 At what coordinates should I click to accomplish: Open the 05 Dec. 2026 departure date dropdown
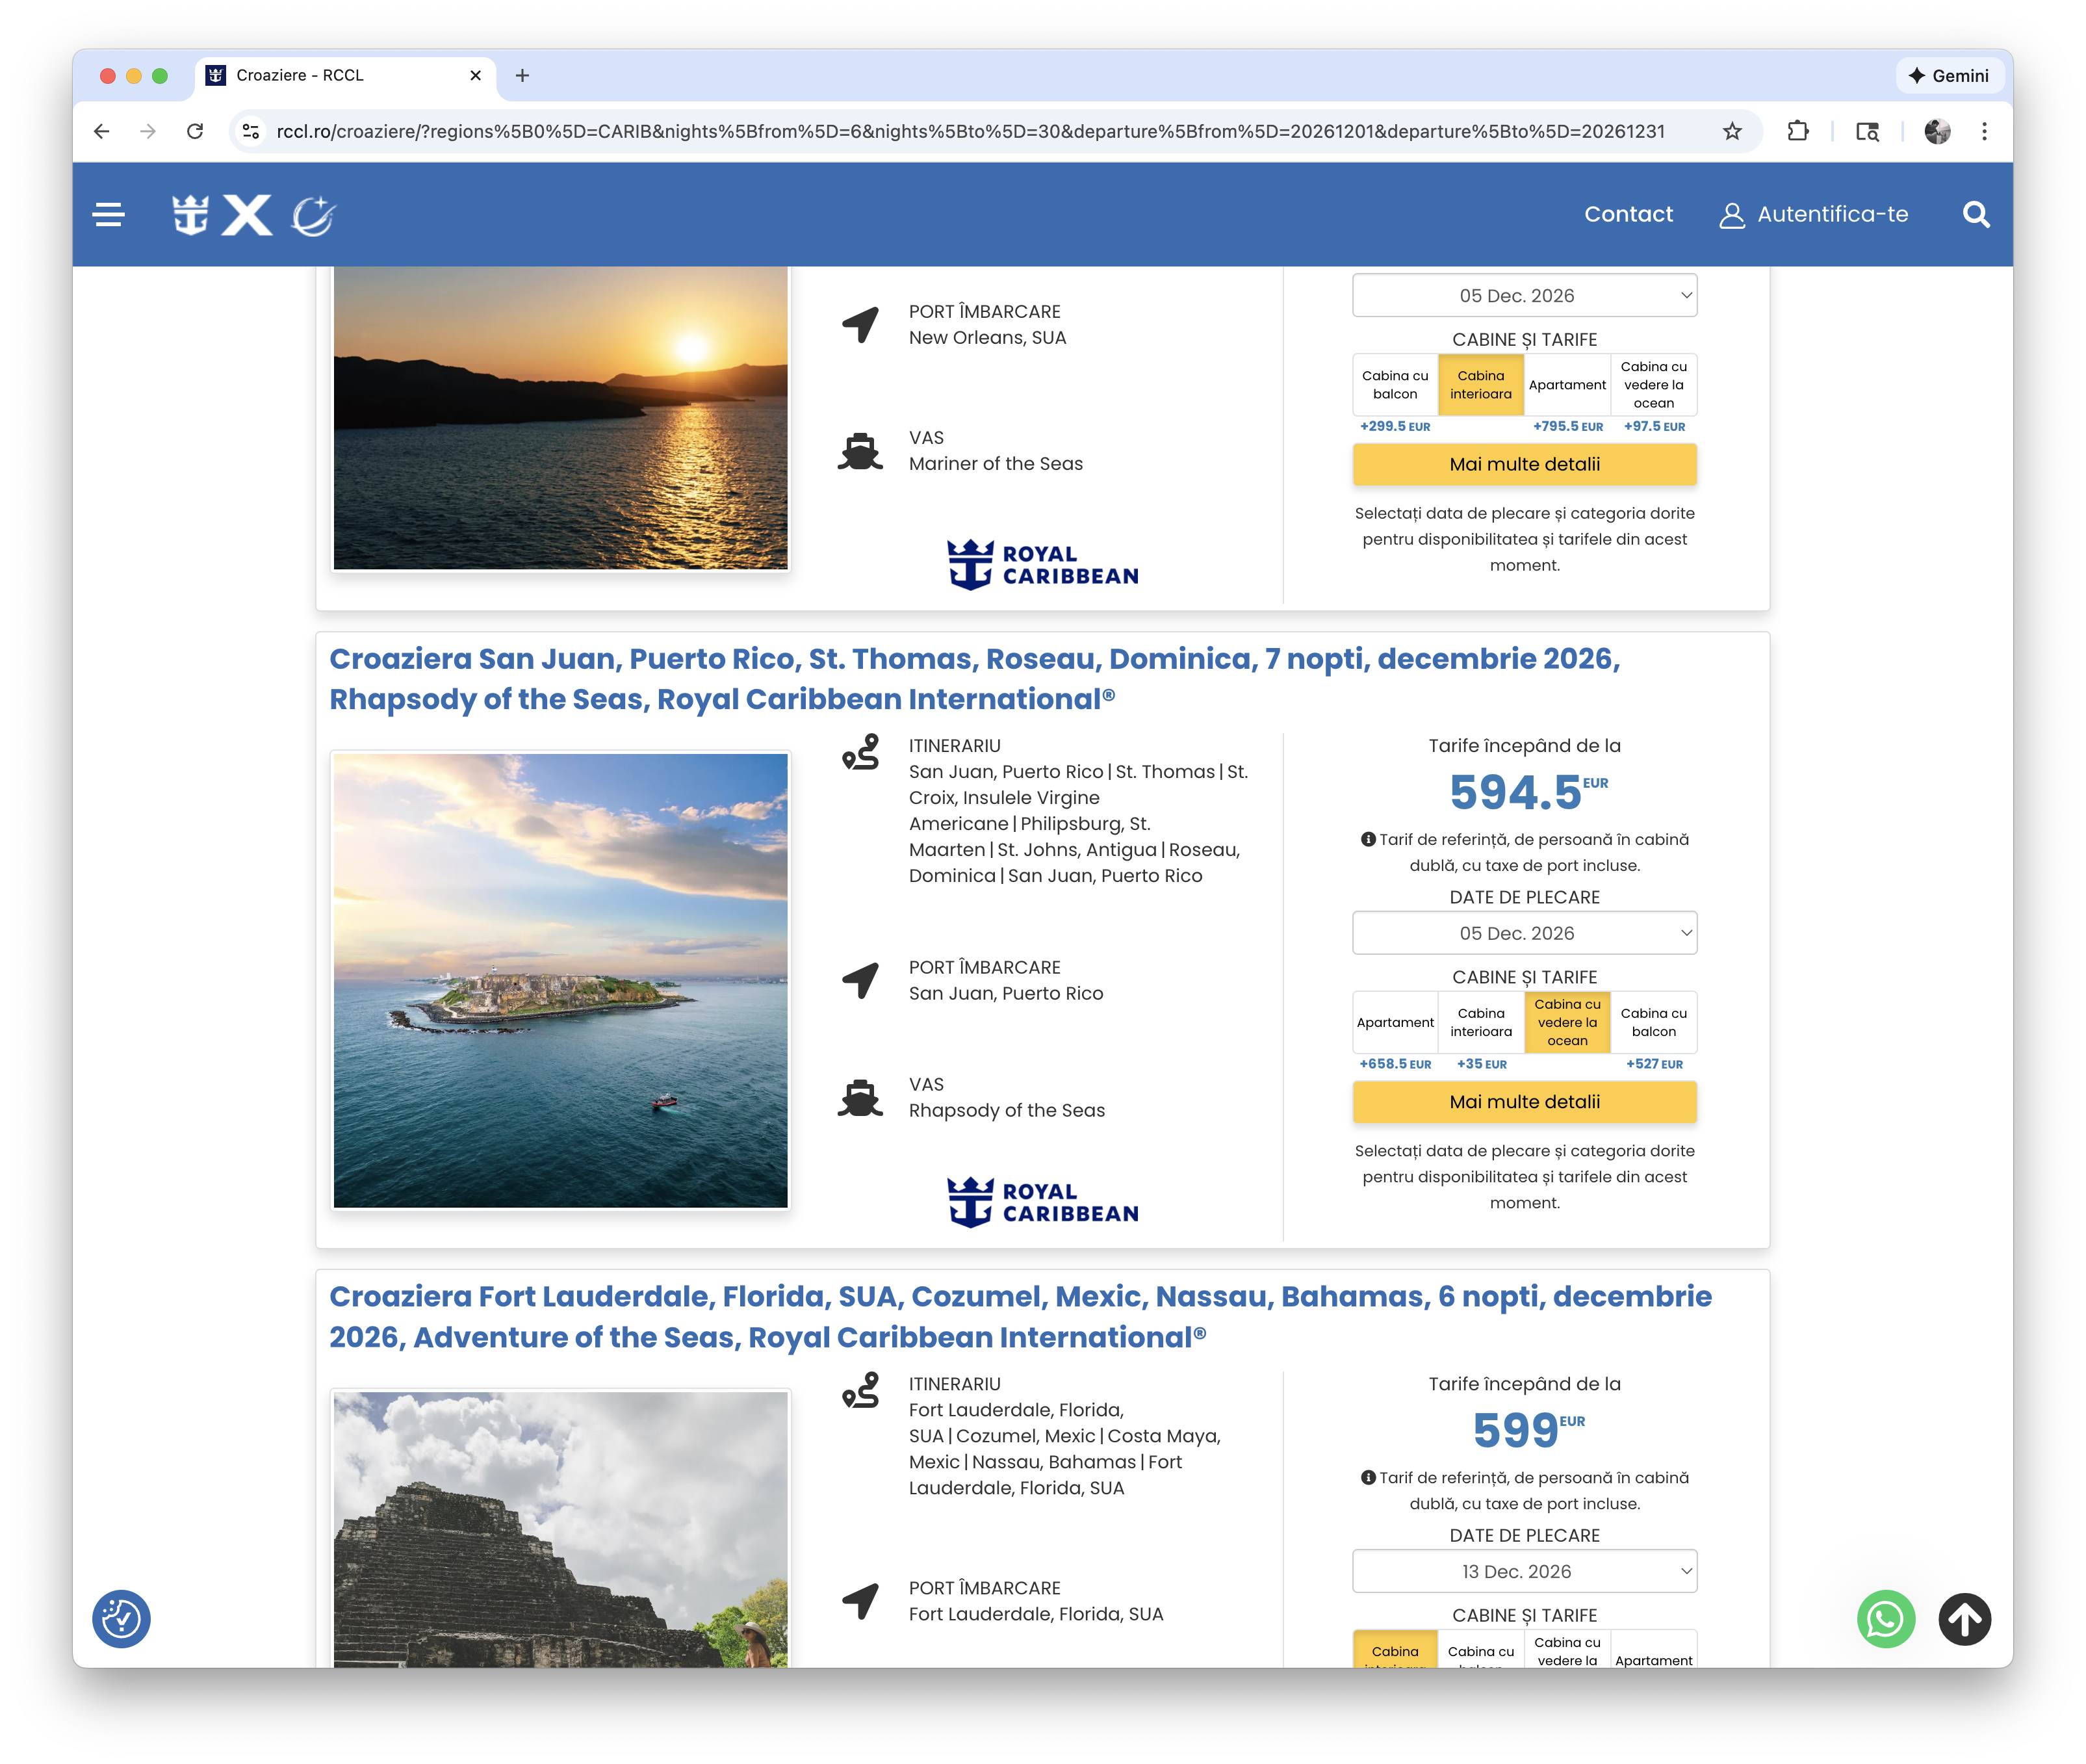pos(1524,932)
